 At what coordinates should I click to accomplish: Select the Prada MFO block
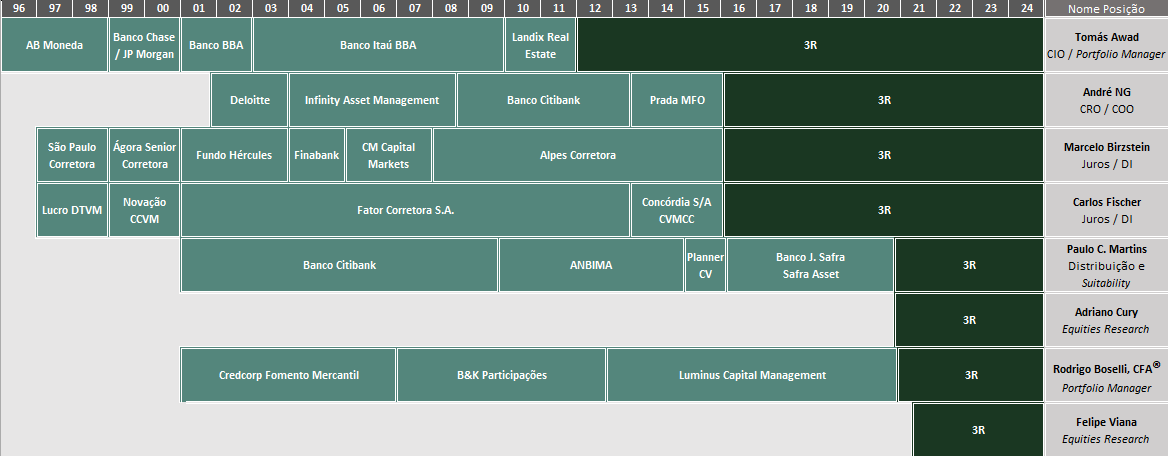[x=677, y=100]
